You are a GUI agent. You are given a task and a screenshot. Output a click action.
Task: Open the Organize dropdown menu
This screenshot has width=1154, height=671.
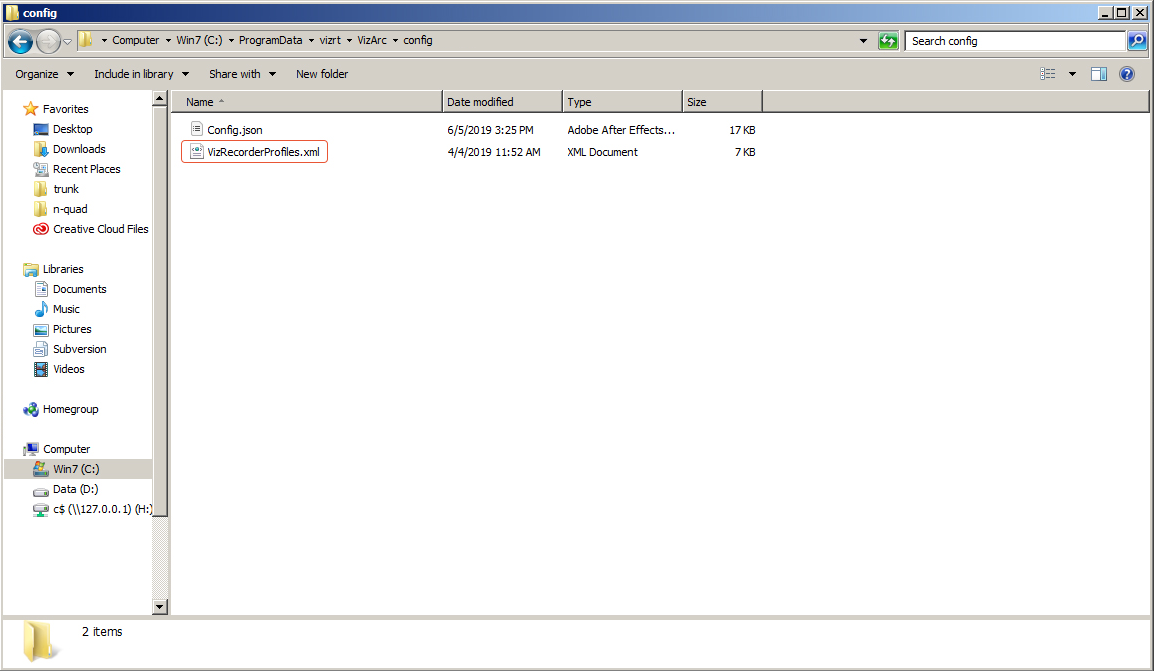[44, 74]
